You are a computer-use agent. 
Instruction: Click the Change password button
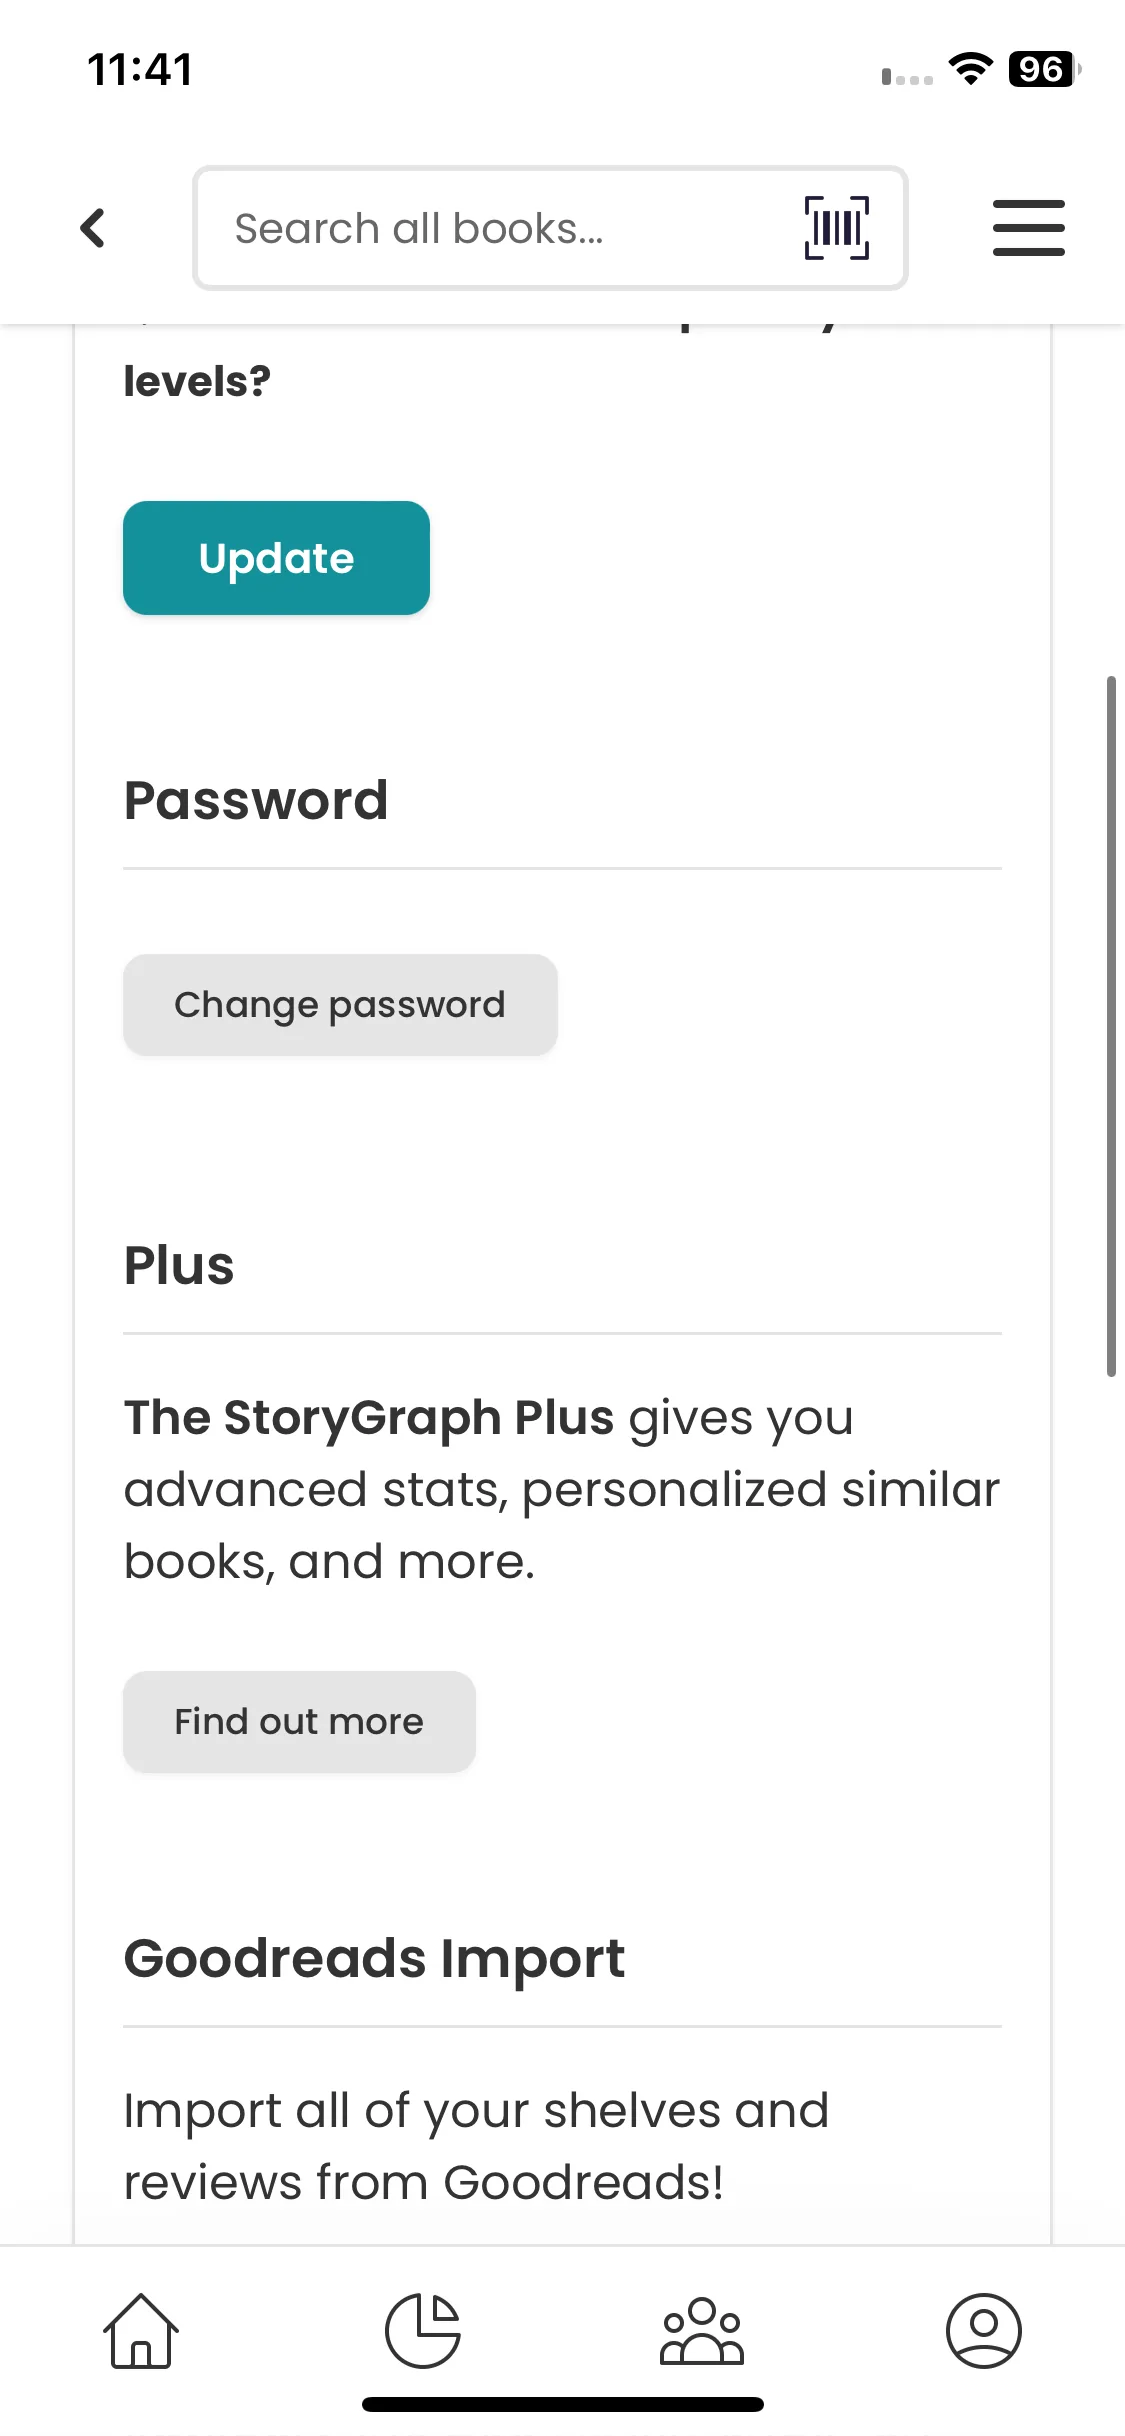[340, 1005]
